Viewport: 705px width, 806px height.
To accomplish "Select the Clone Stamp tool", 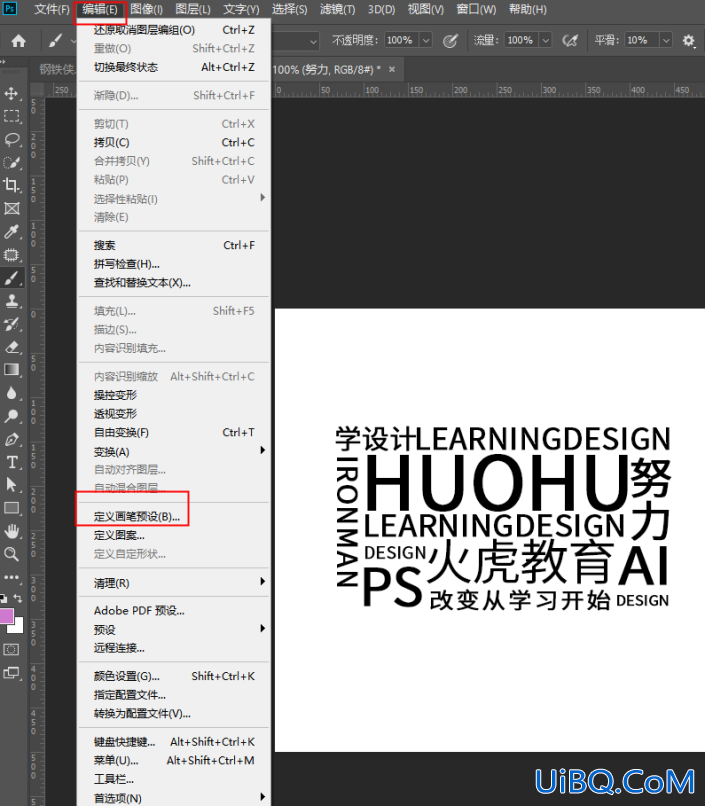I will [x=11, y=301].
